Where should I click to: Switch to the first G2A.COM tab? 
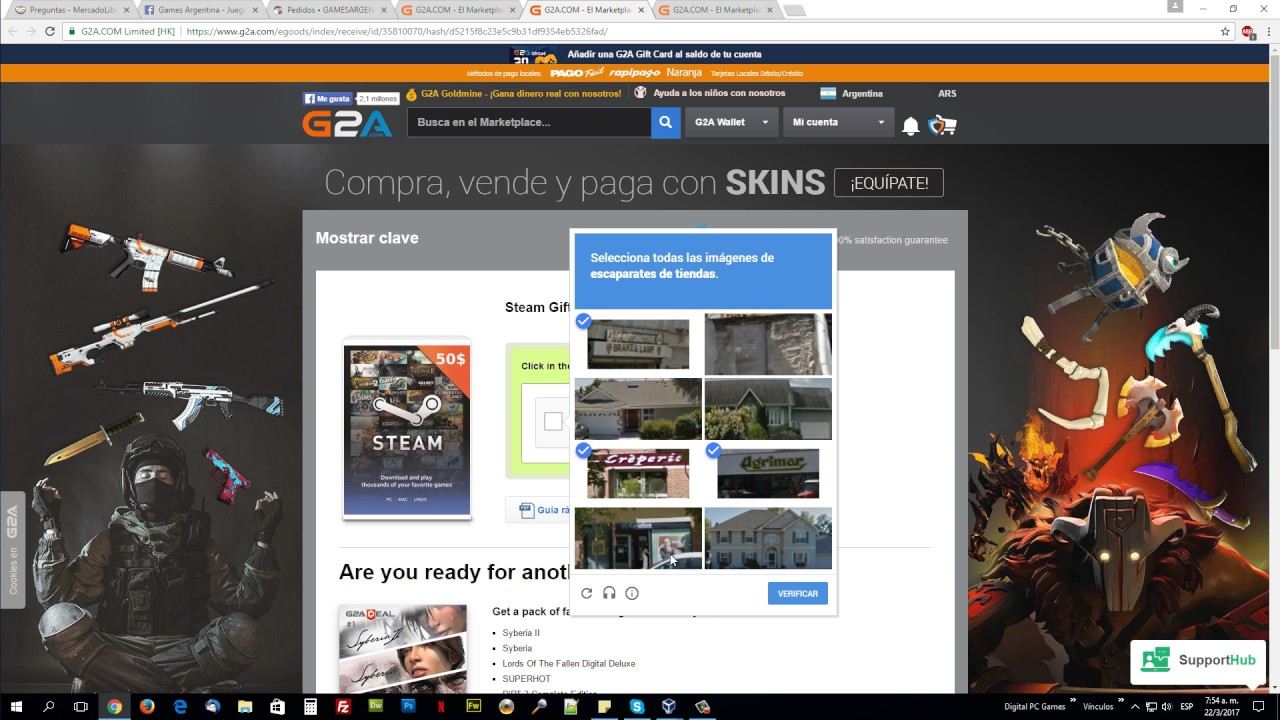tap(457, 10)
